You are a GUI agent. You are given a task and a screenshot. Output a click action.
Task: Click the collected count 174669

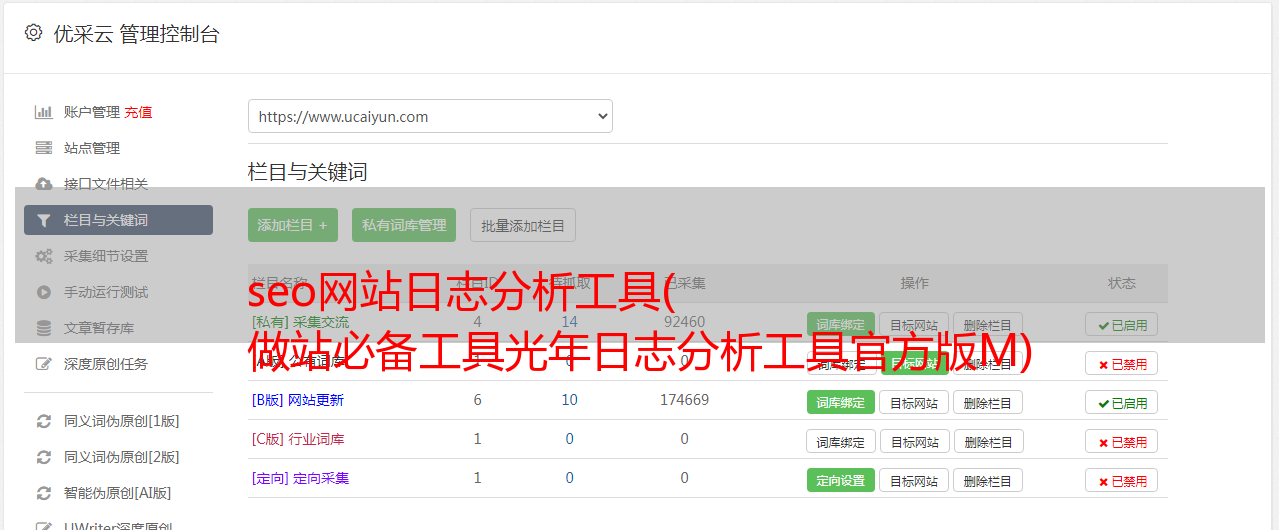click(684, 400)
